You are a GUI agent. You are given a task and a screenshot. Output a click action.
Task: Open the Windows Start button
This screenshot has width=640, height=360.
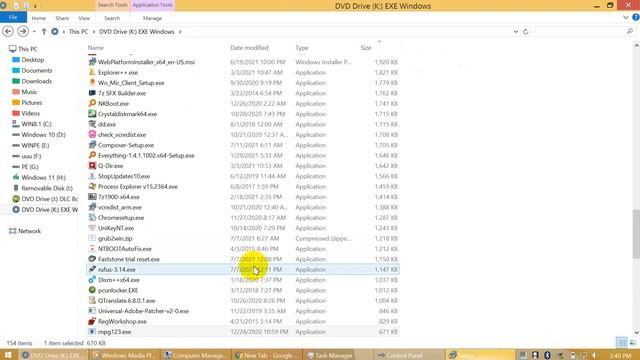pyautogui.click(x=8, y=355)
